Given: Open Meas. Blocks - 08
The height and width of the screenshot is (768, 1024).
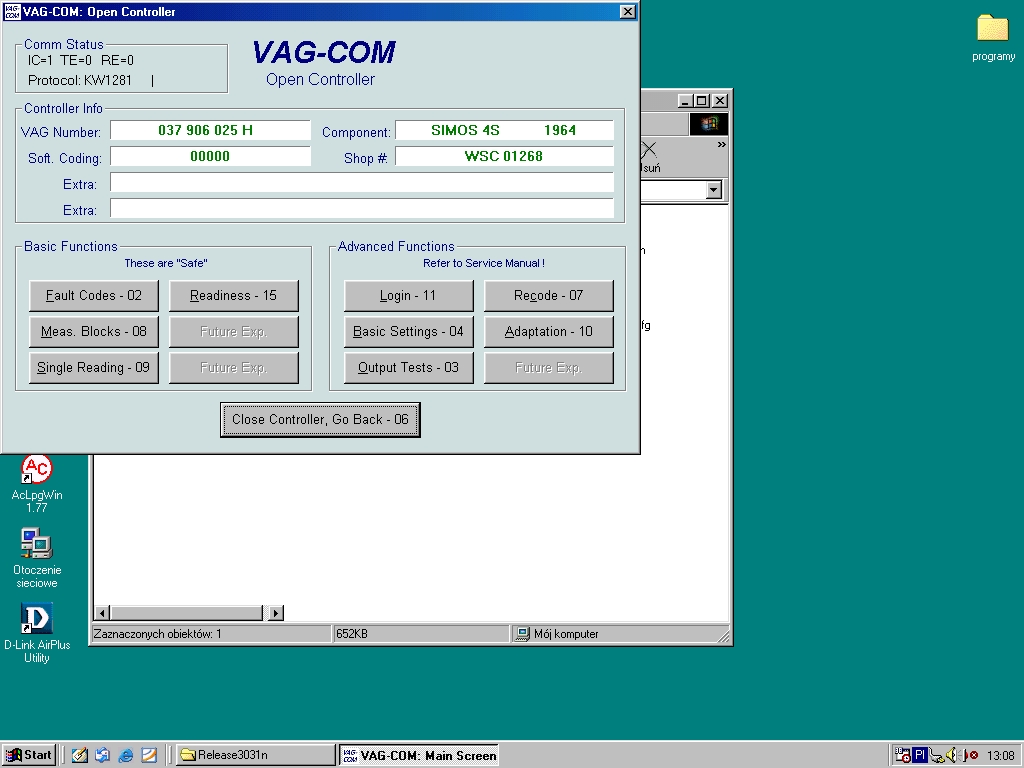Looking at the screenshot, I should coord(94,332).
